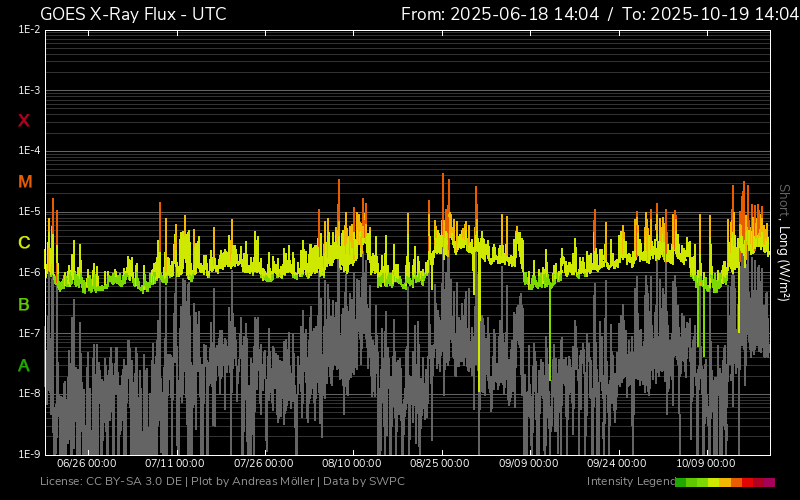Select the 06/26 00:00 date tick label
The image size is (800, 500).
tap(87, 464)
